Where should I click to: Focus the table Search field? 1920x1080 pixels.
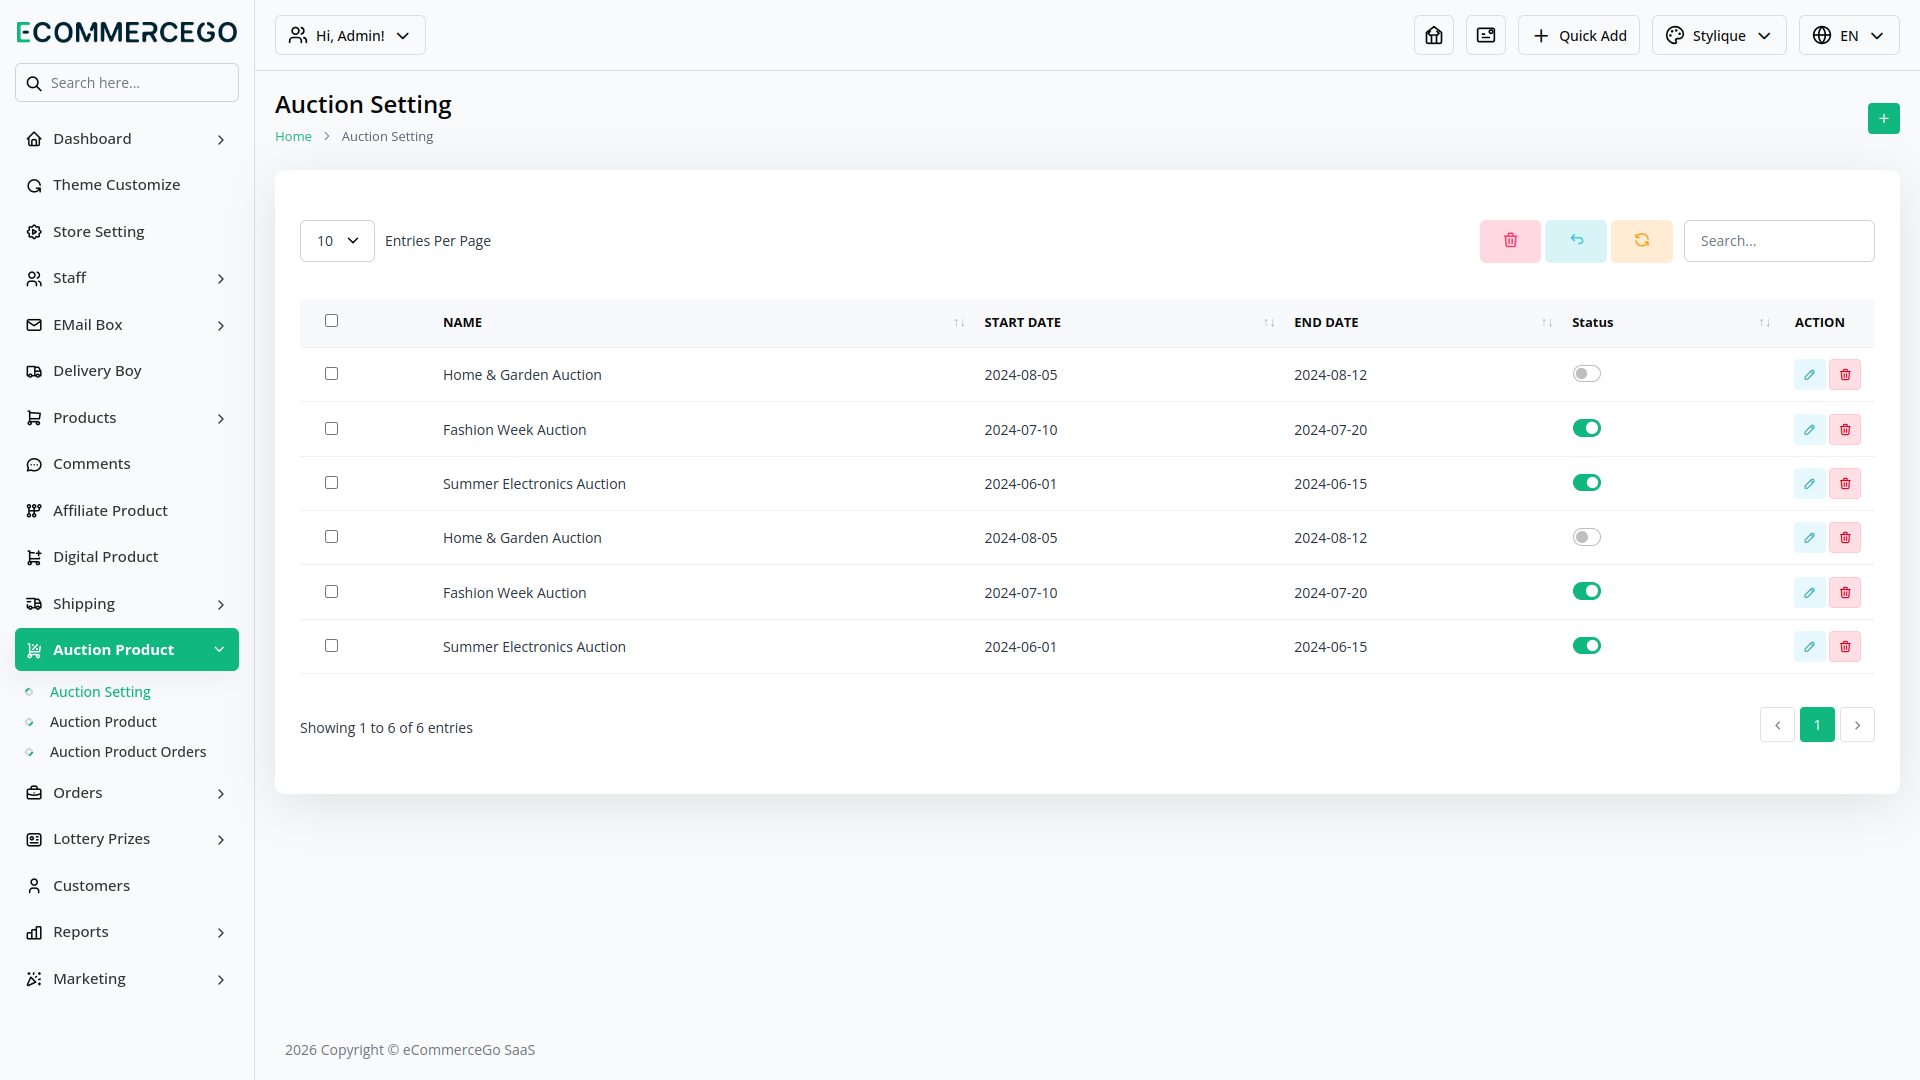pyautogui.click(x=1778, y=241)
